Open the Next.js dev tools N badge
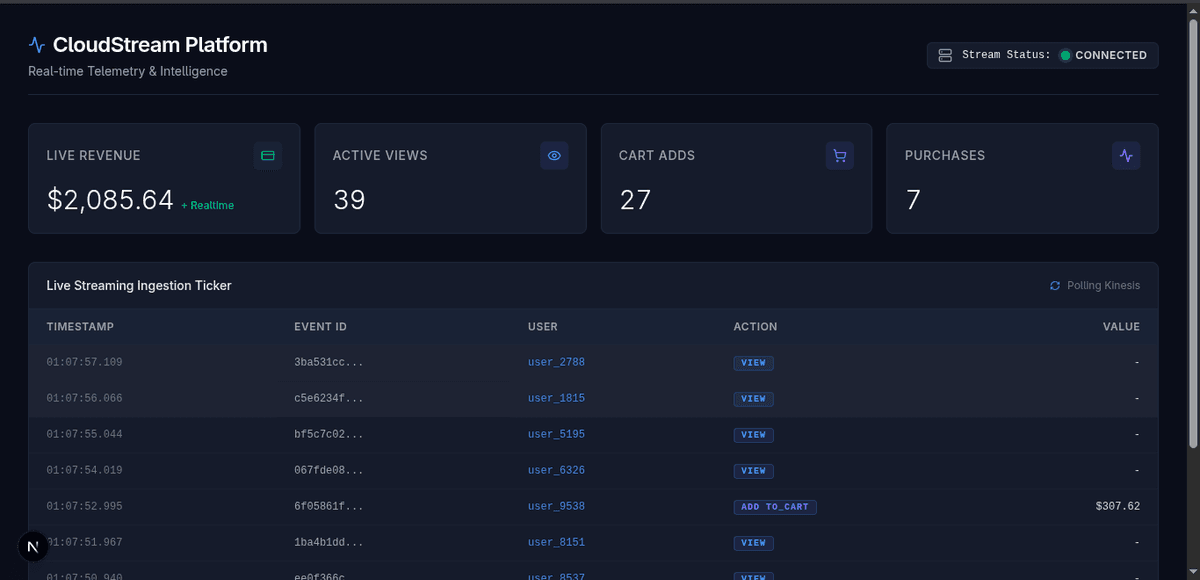1200x580 pixels. point(33,546)
